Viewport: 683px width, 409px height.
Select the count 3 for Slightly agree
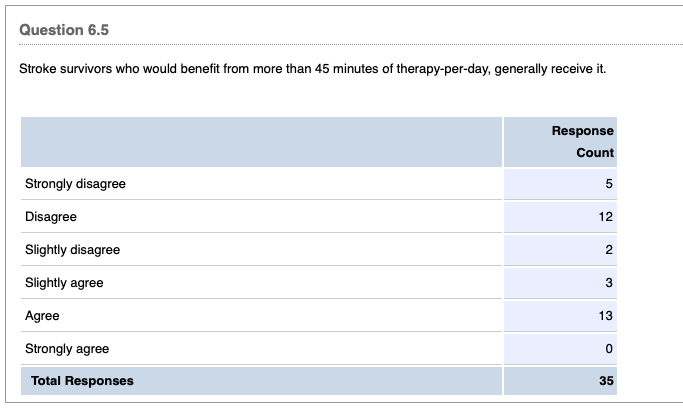pos(608,283)
